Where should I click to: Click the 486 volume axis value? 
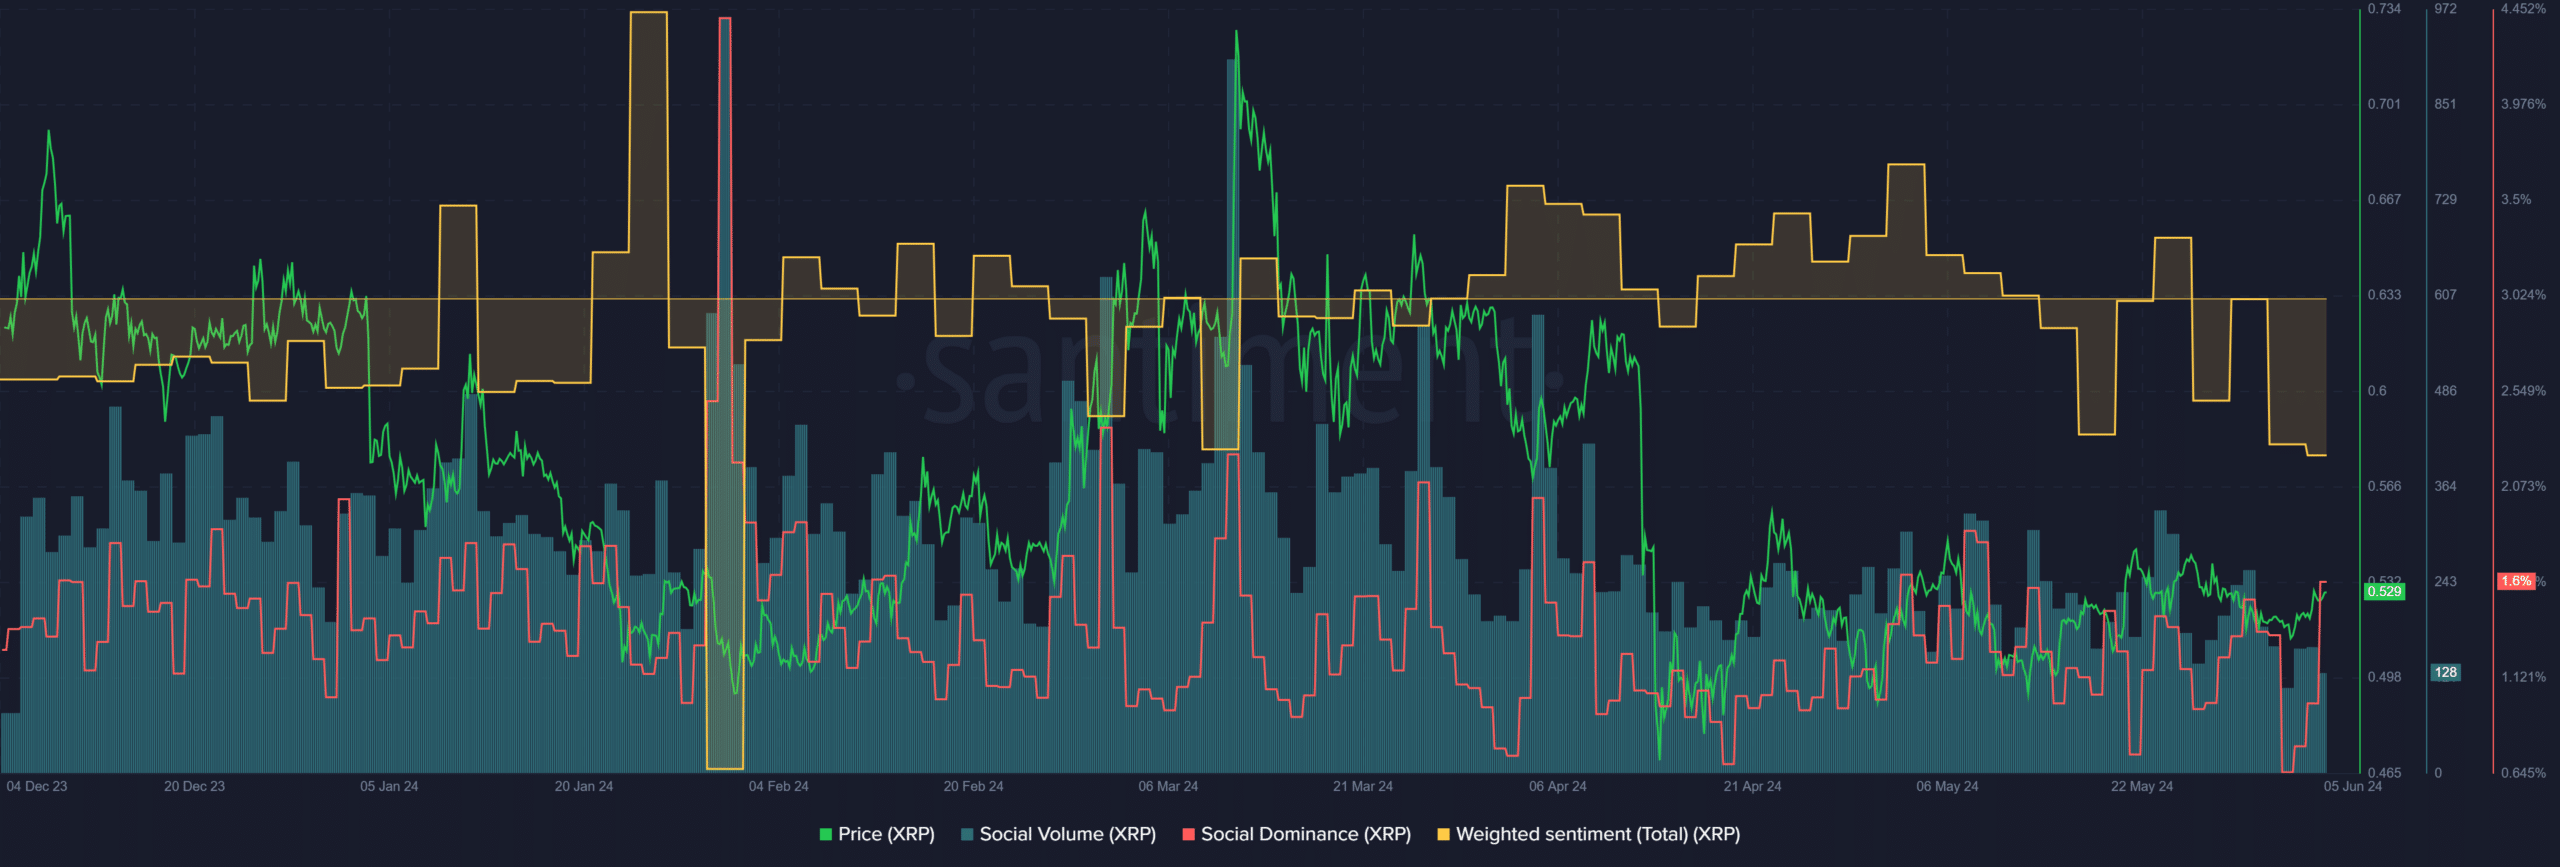click(x=2445, y=391)
